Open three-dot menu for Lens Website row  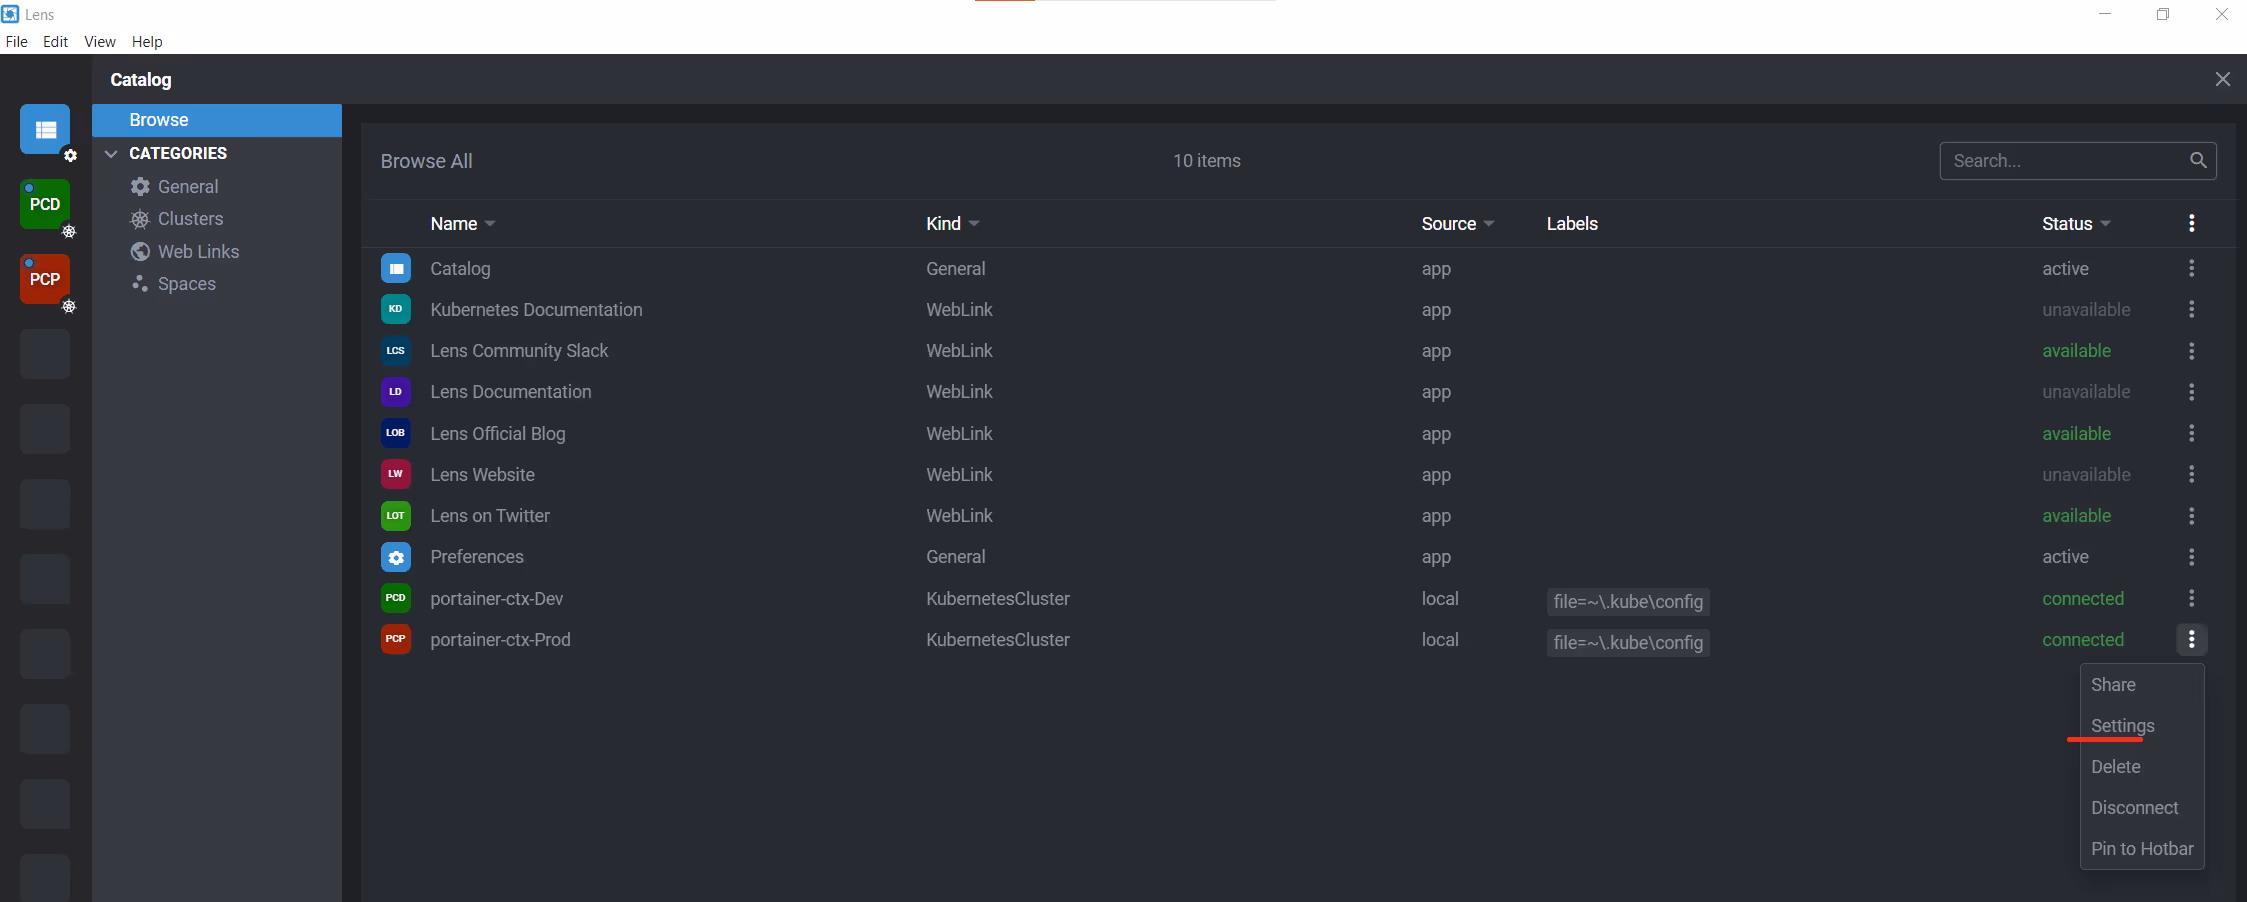2191,474
